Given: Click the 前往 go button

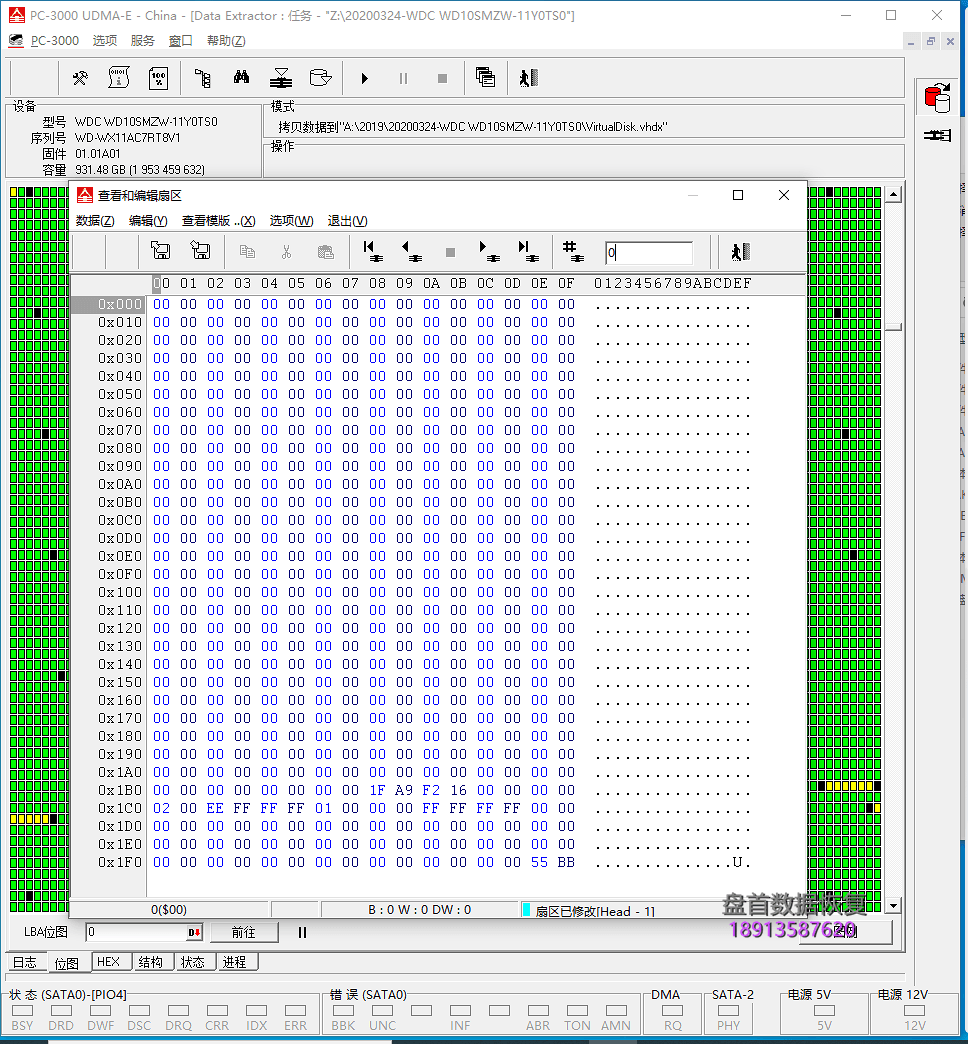Looking at the screenshot, I should point(244,932).
